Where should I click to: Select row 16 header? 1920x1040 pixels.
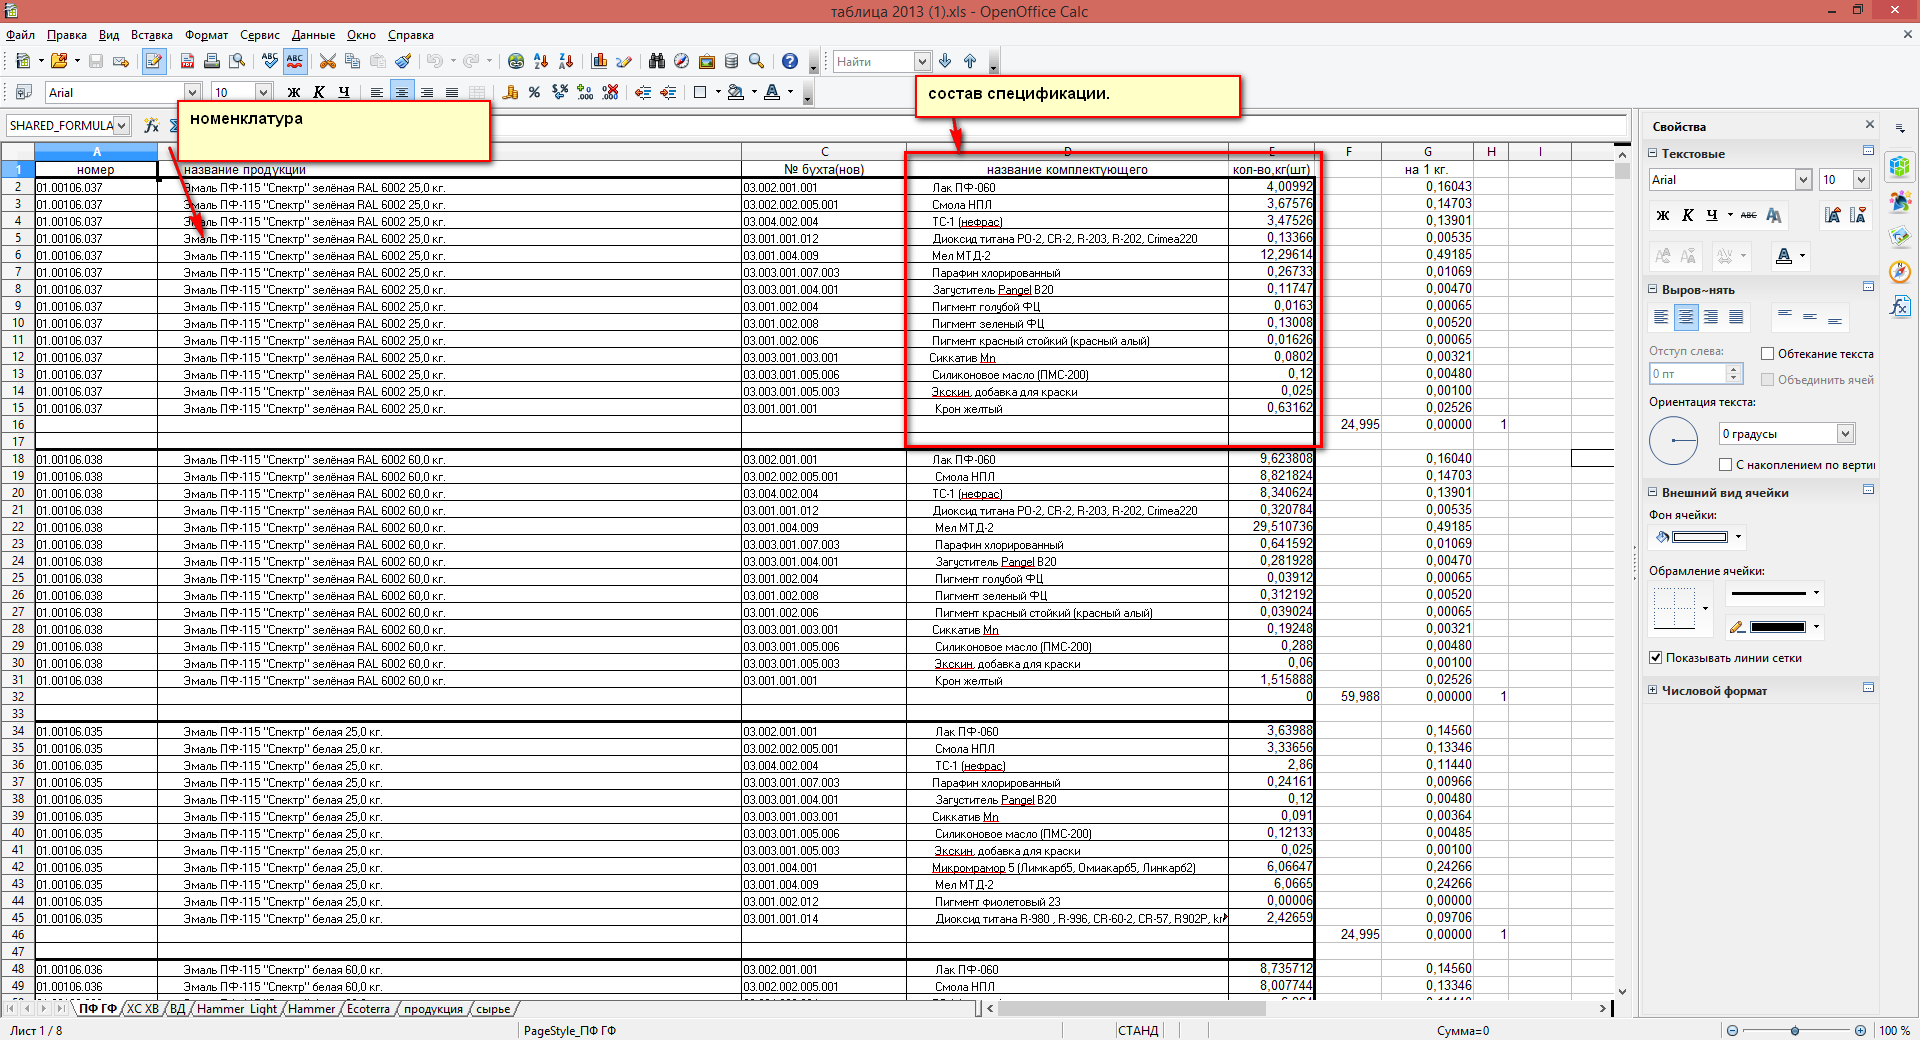pyautogui.click(x=18, y=425)
